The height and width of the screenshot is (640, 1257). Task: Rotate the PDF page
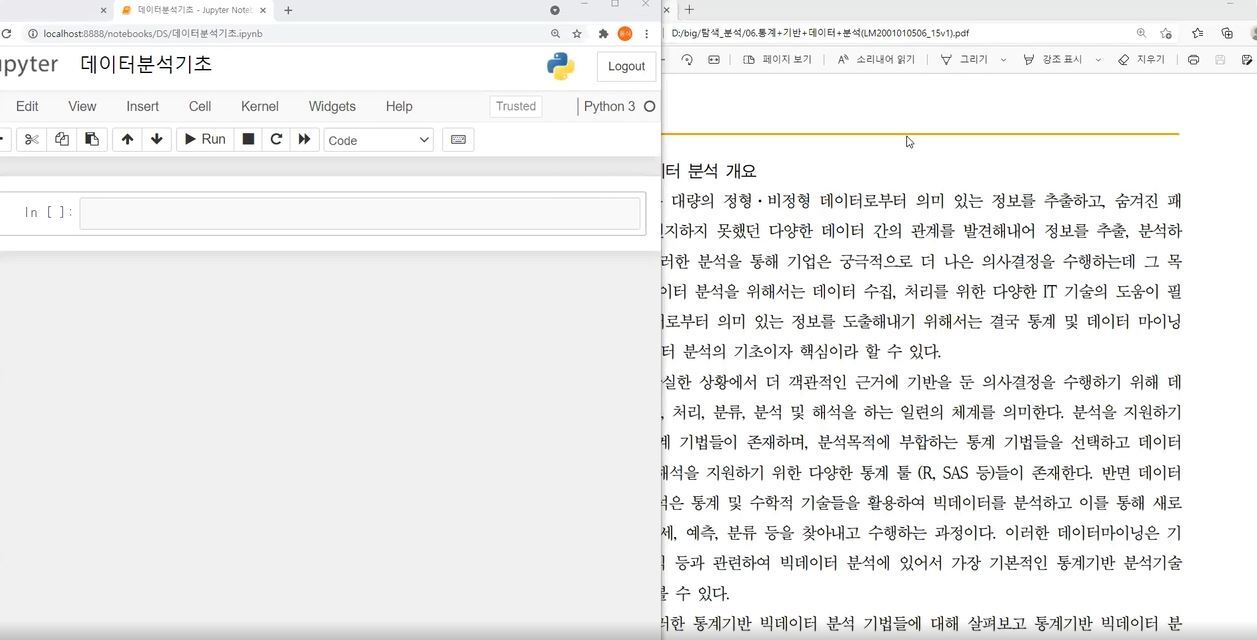(x=687, y=60)
